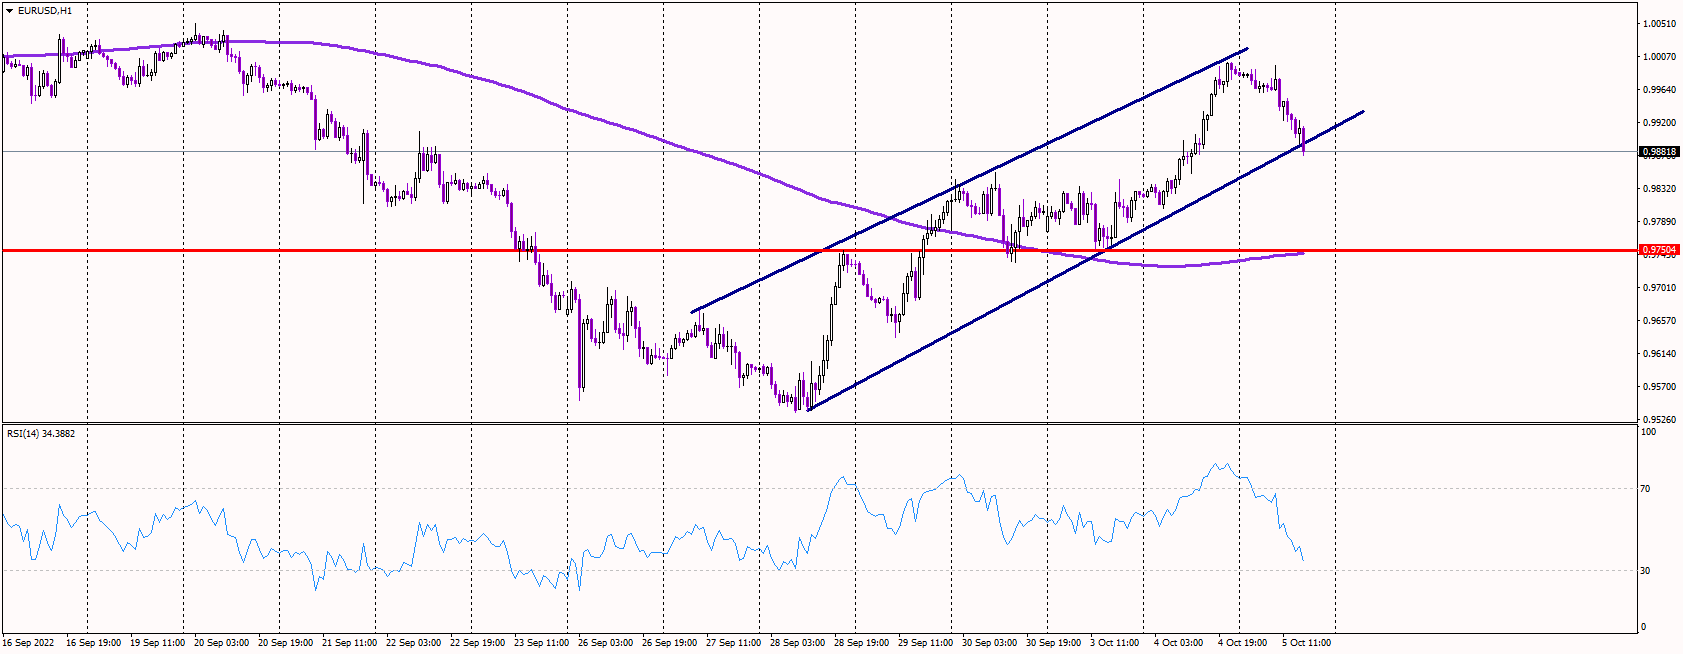Click the current price label 0.98818
Screen dimensions: 1683x654
pos(1659,152)
